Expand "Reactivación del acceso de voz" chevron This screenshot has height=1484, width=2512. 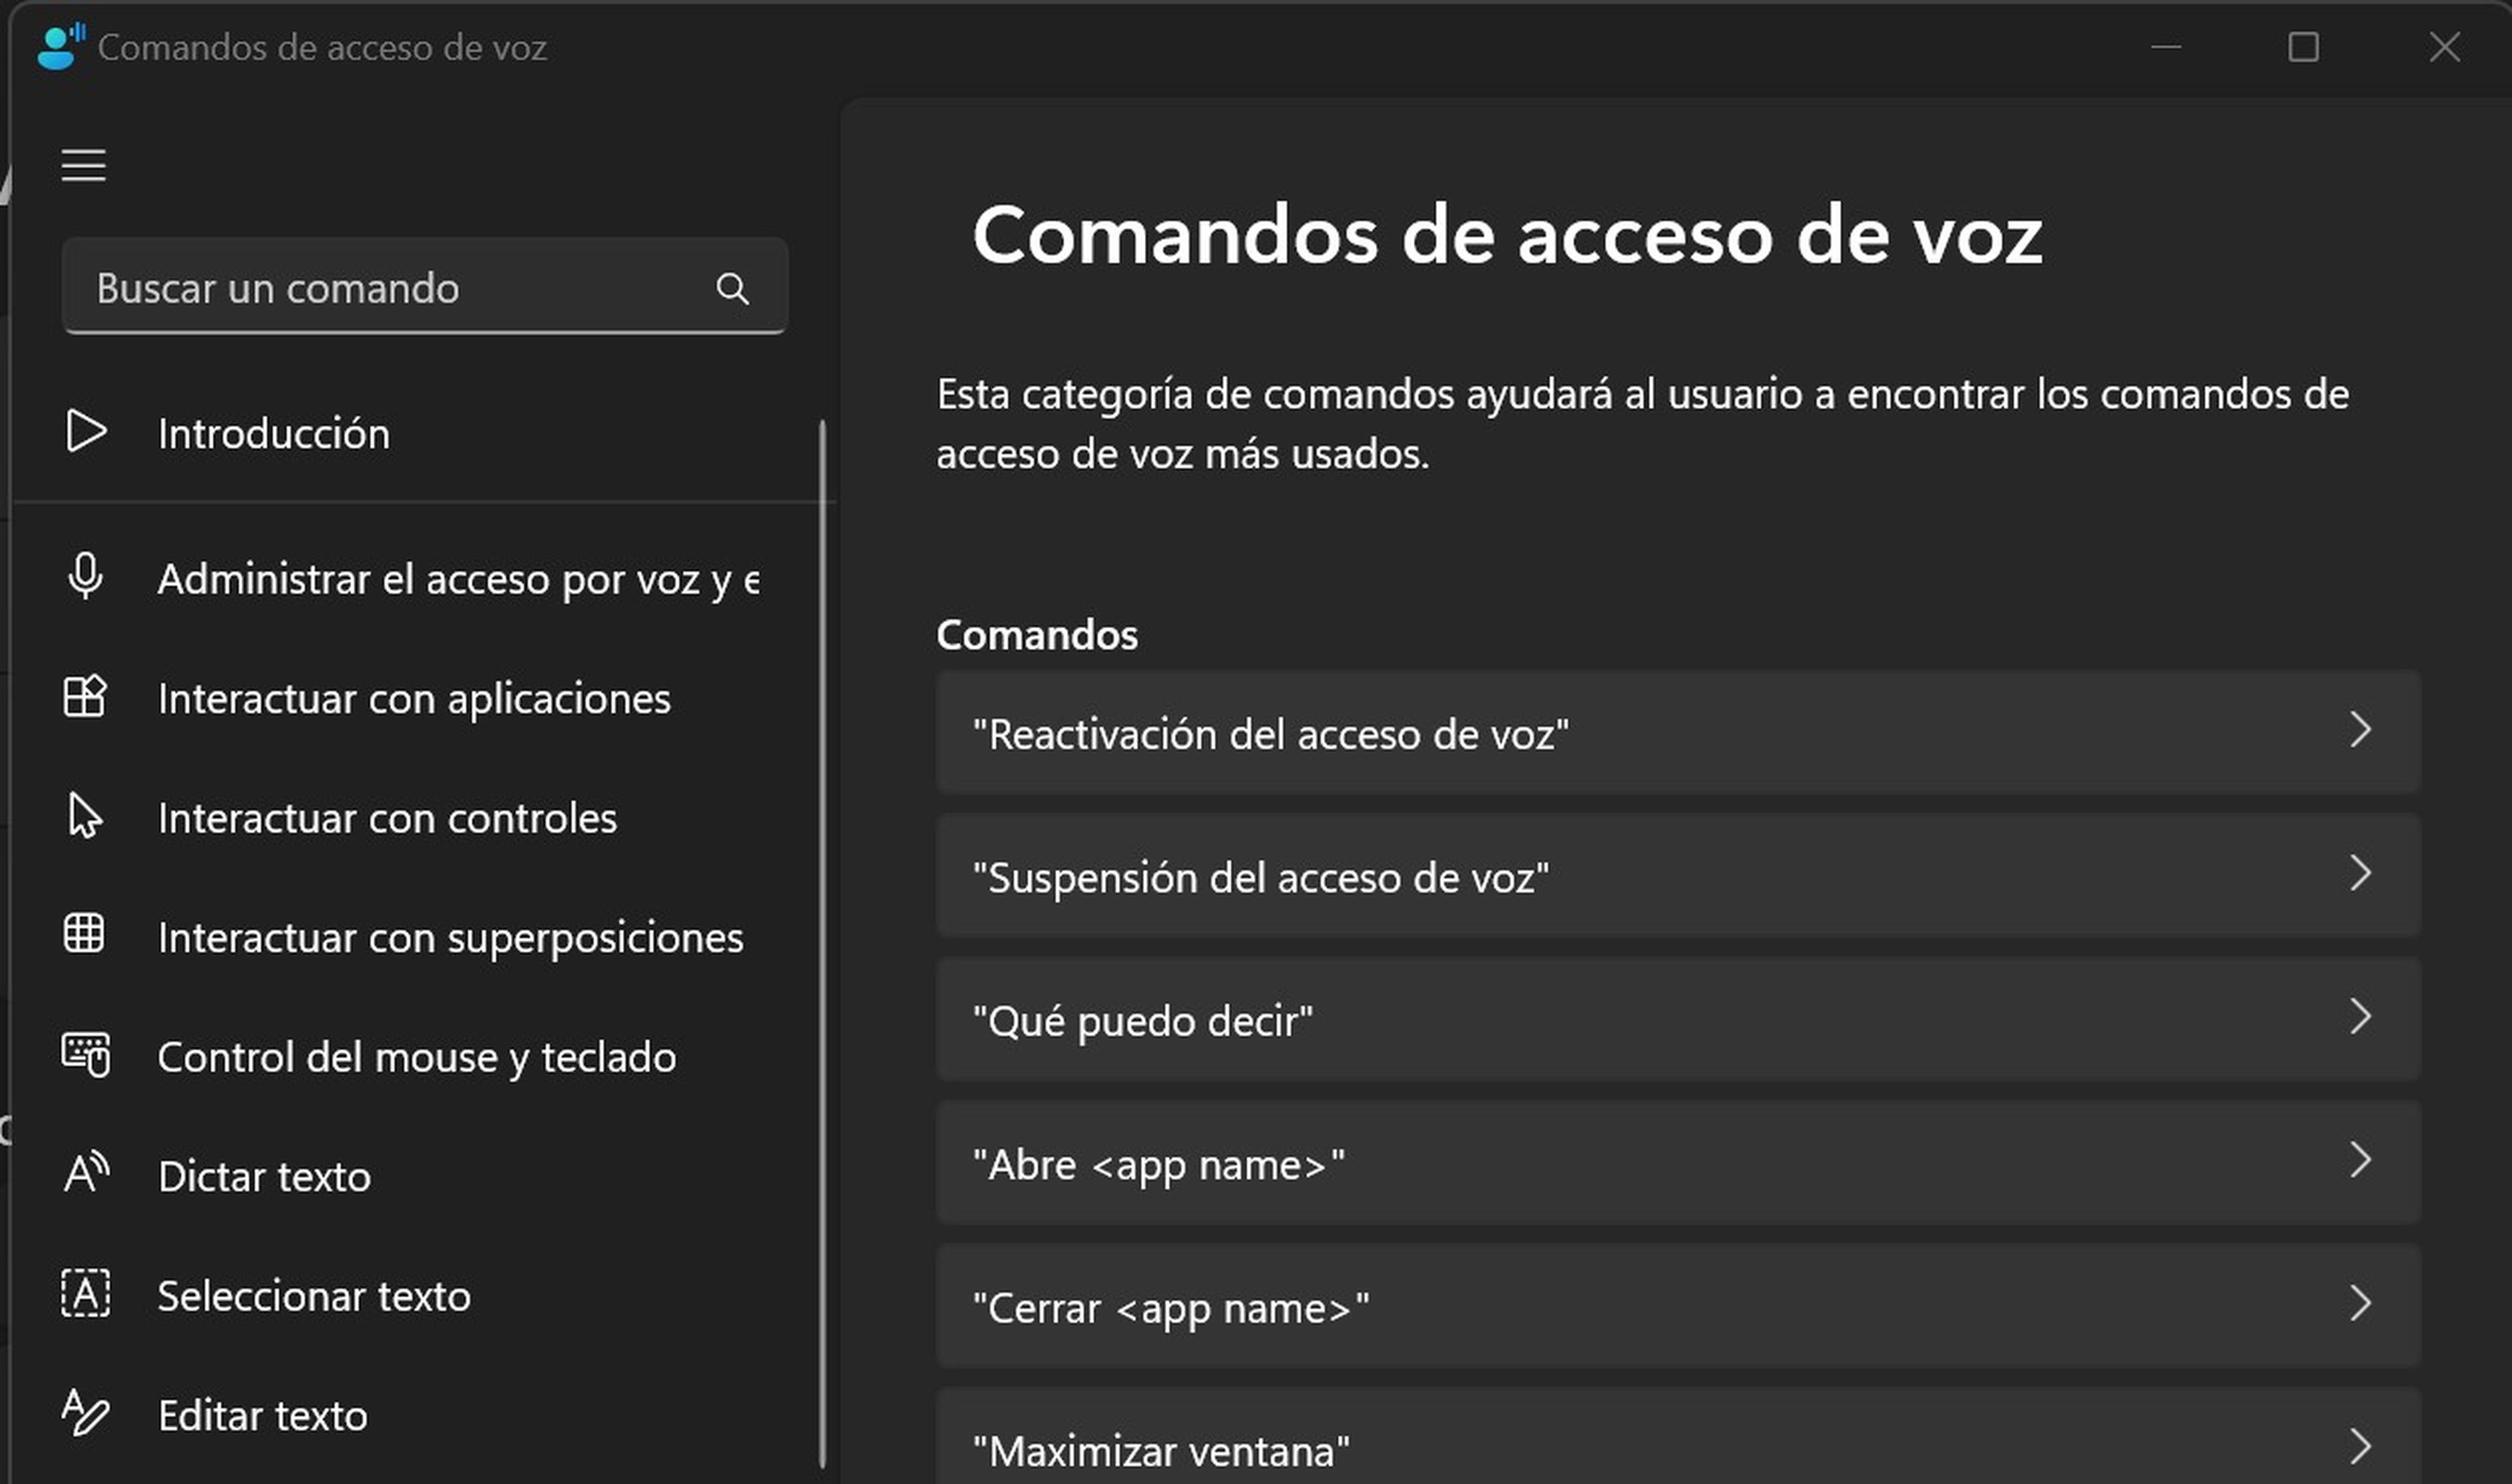[2361, 730]
